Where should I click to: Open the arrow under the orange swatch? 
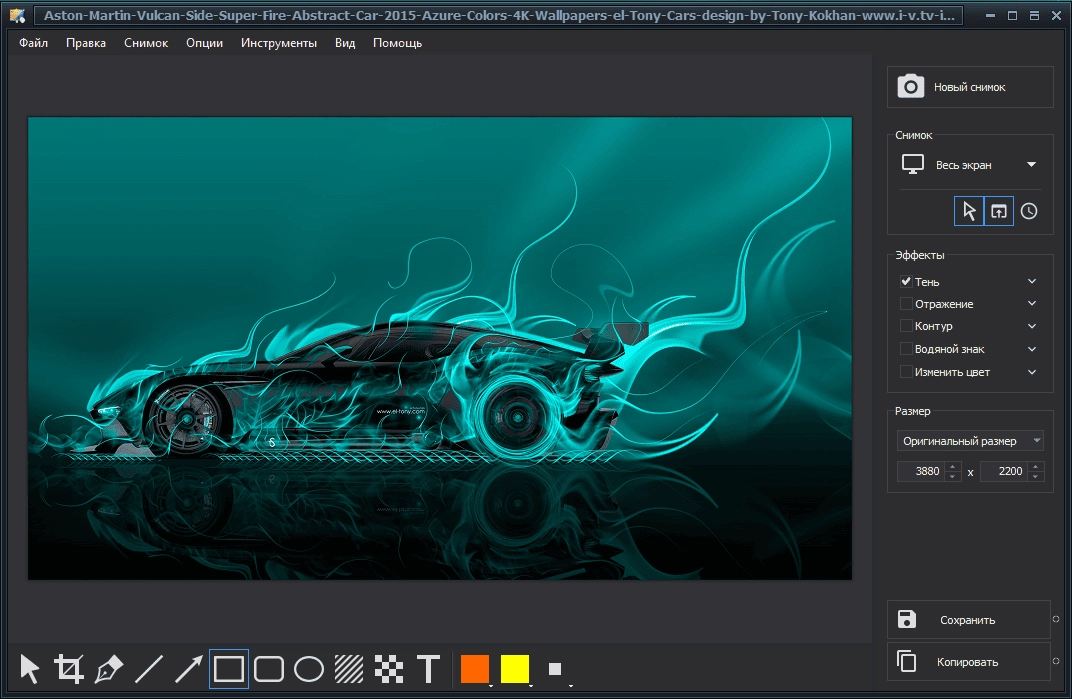tap(492, 685)
